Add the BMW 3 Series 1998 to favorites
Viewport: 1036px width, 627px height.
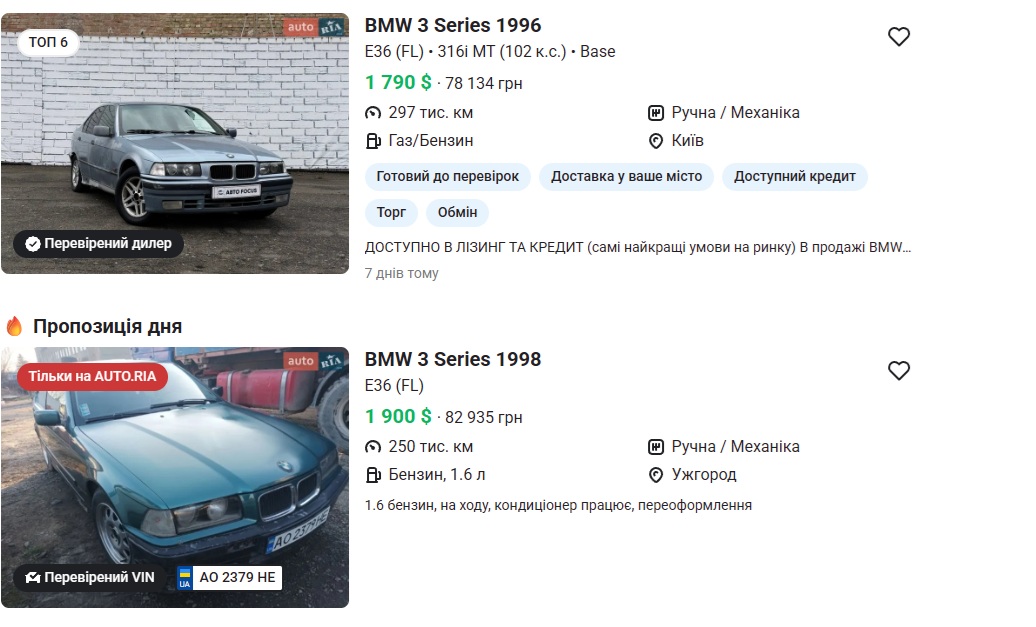tap(899, 371)
